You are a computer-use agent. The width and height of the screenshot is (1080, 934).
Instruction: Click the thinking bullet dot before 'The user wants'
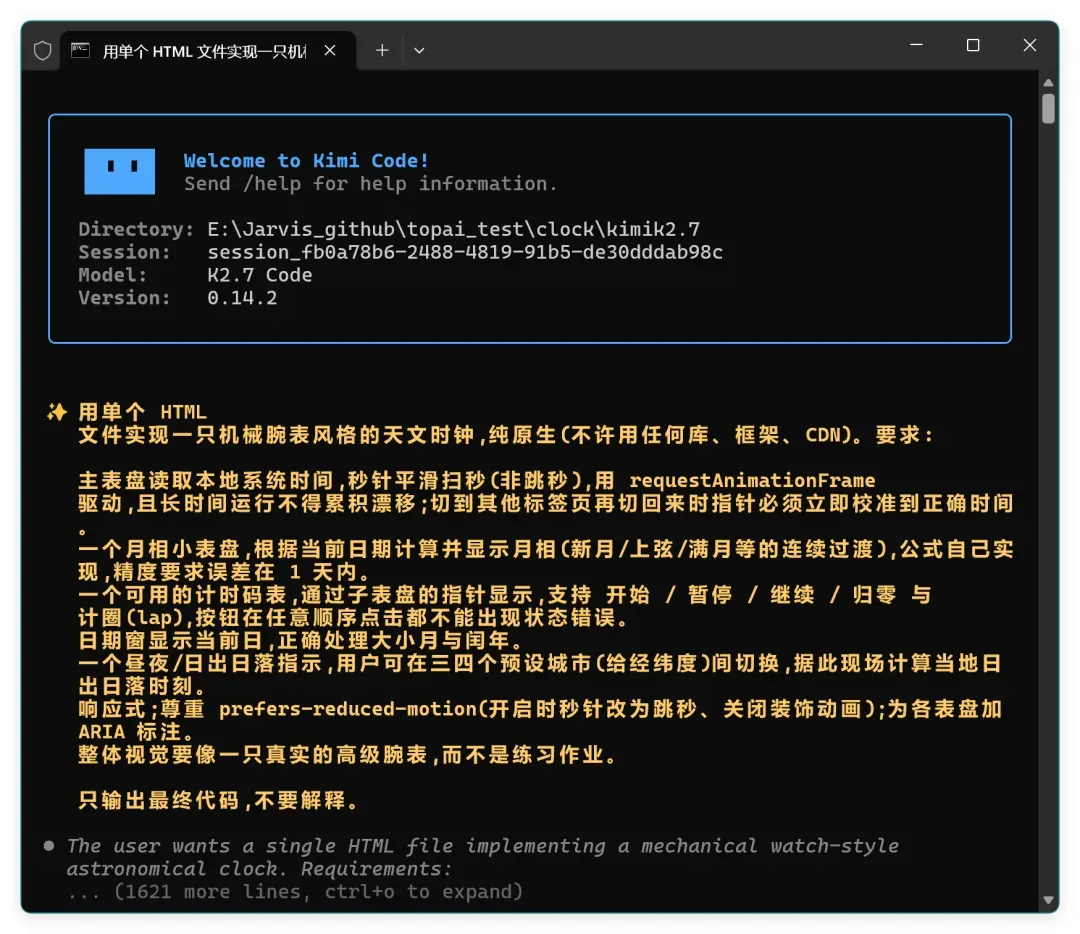[49, 846]
